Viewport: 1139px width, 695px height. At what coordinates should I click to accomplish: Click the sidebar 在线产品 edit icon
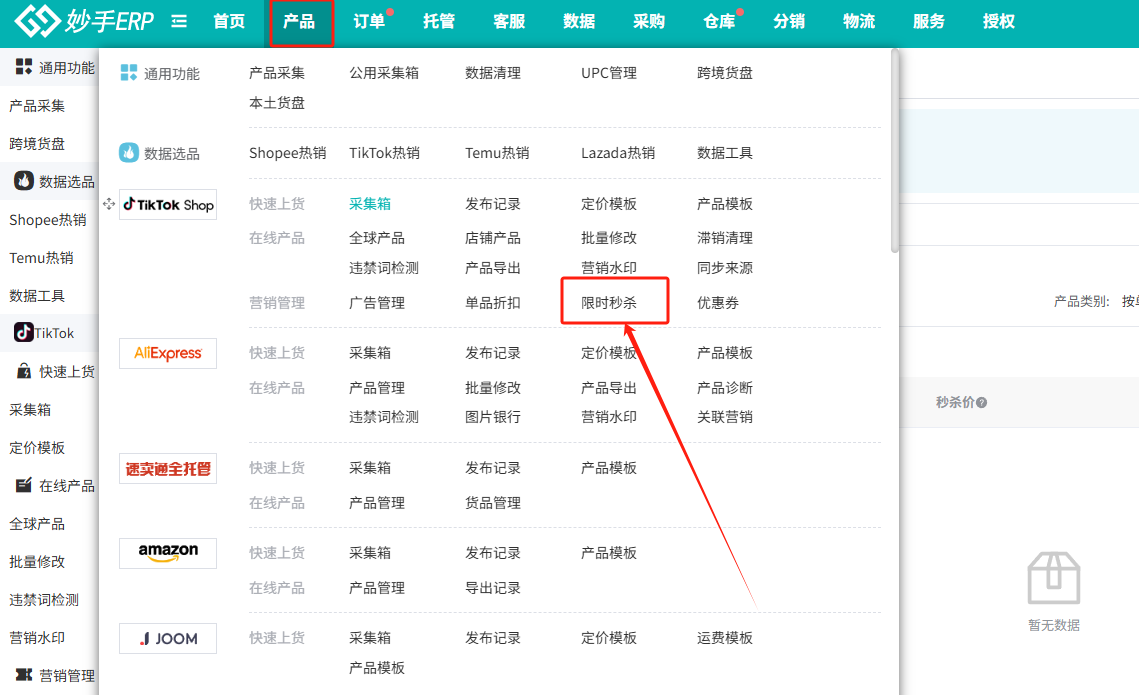[x=24, y=485]
